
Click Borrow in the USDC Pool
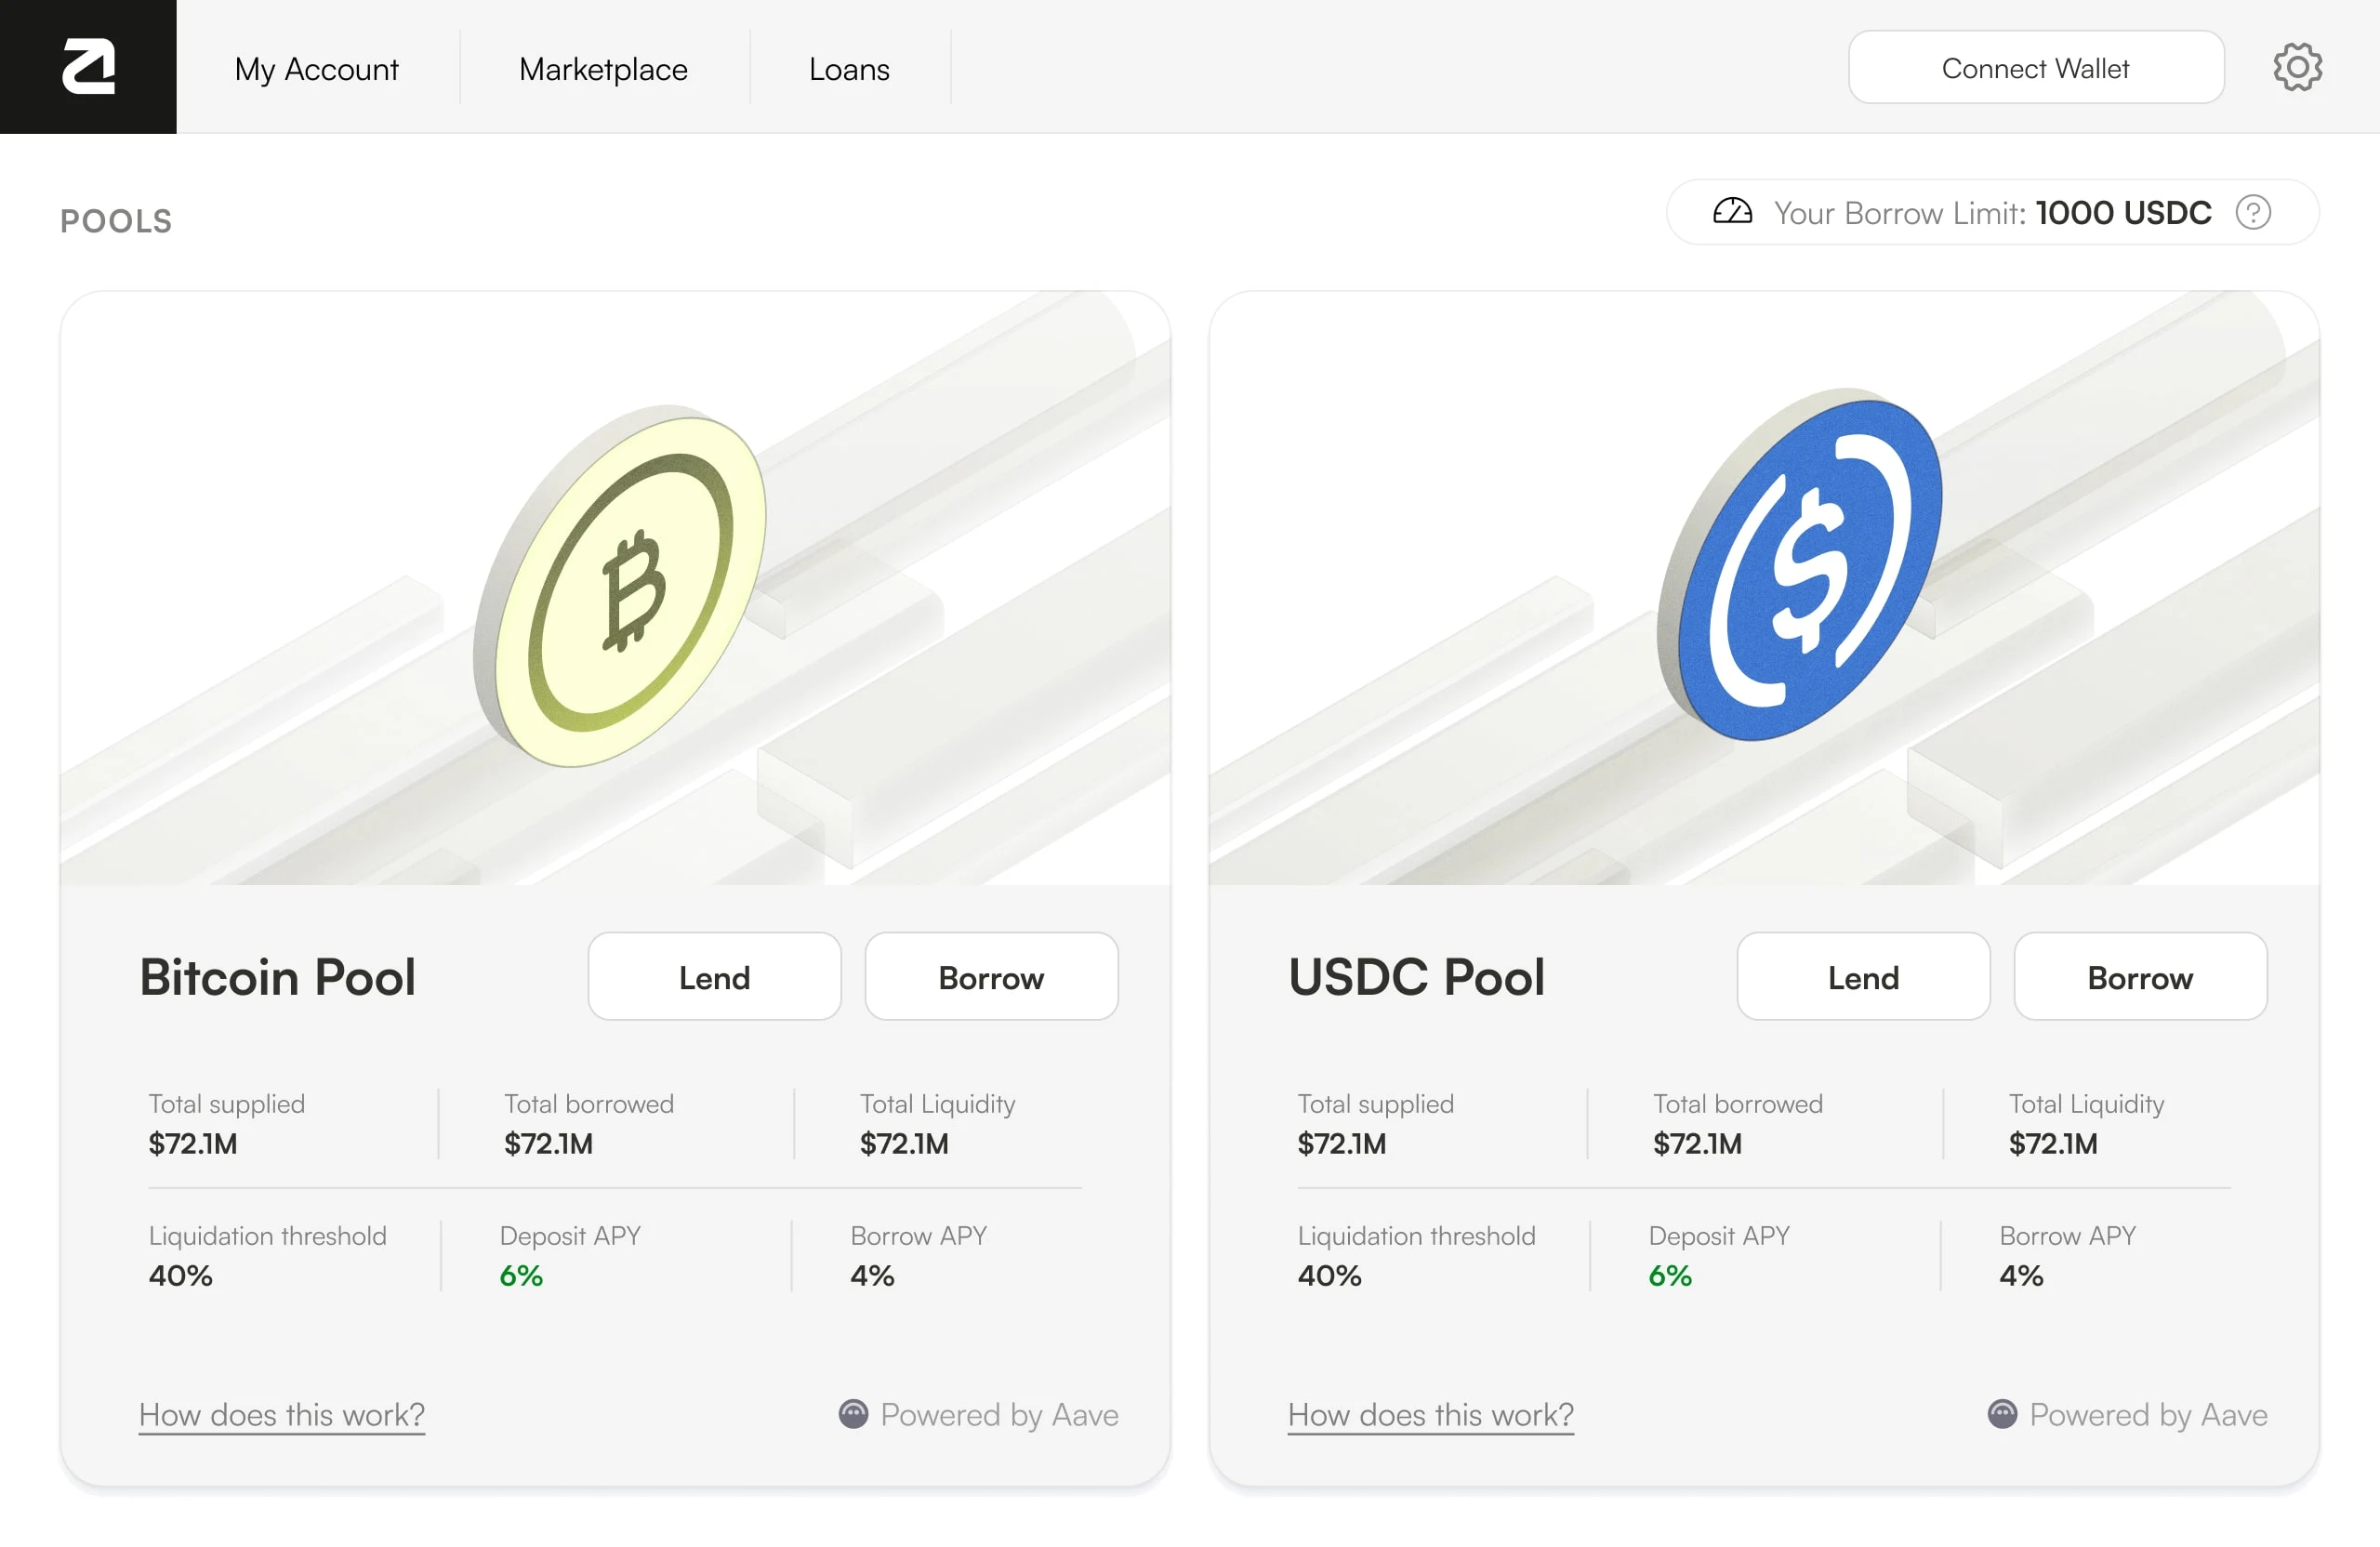(x=2140, y=977)
